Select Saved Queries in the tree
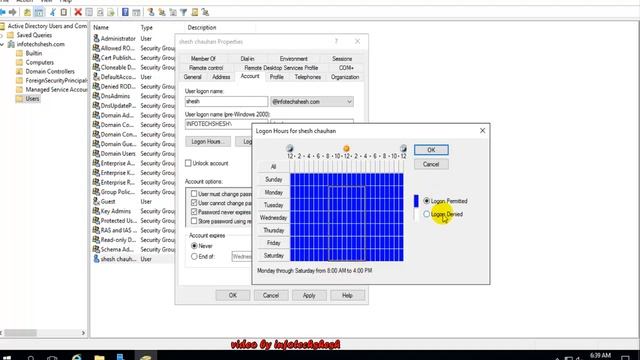640x360 pixels. click(34, 35)
